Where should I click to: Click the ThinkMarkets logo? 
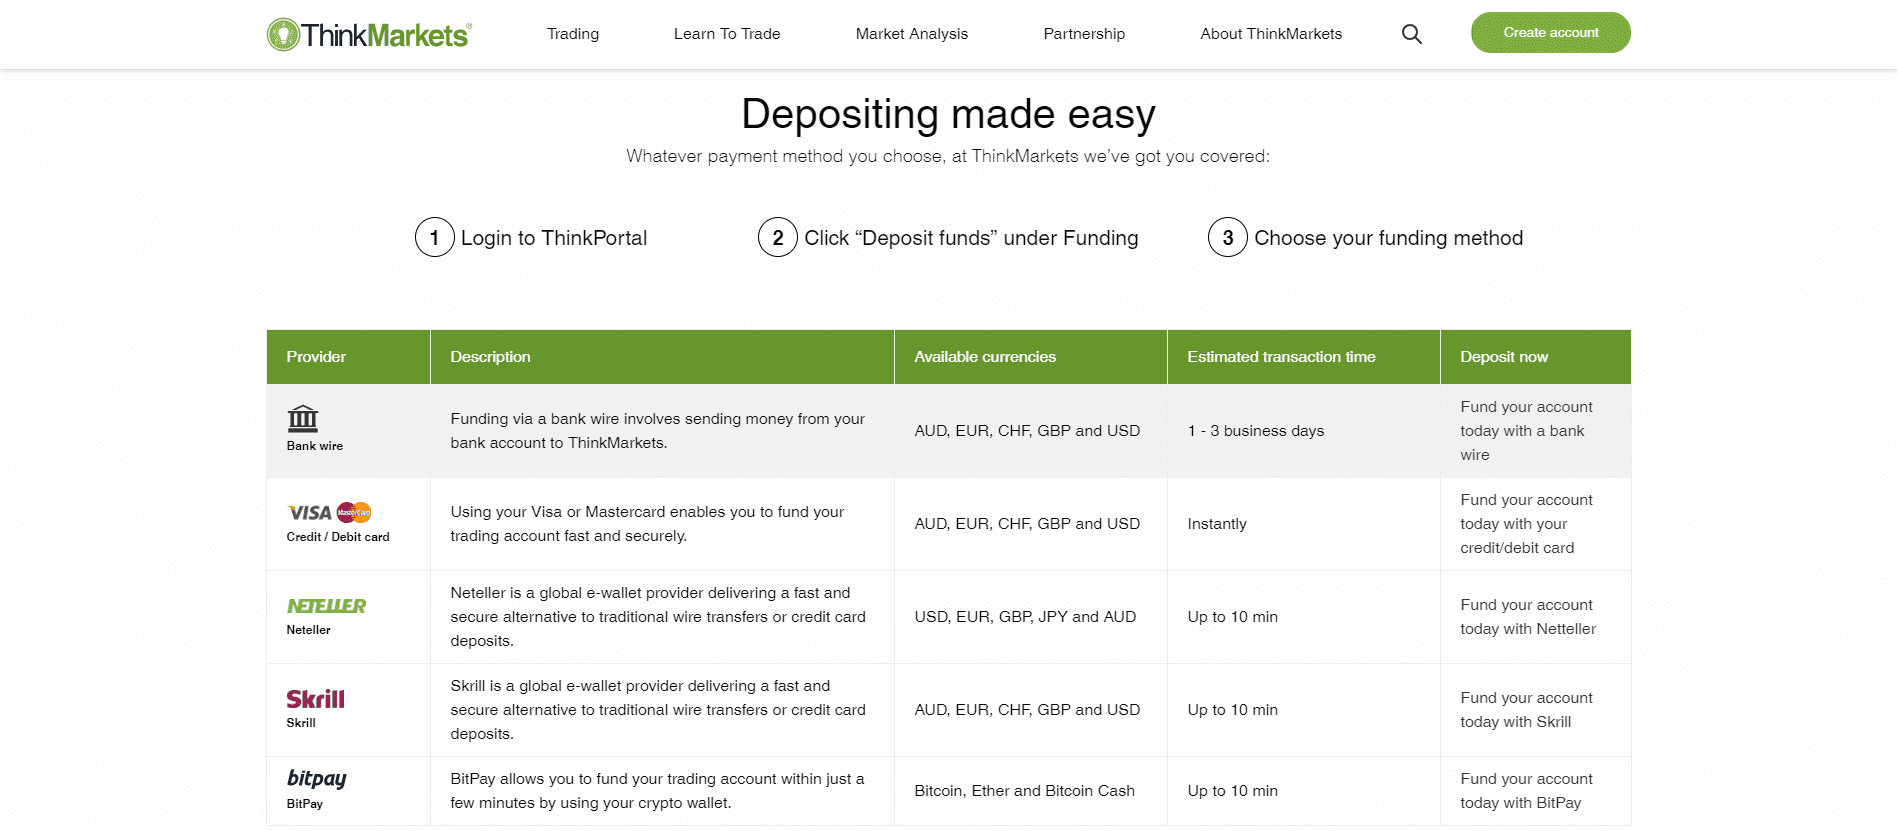point(369,34)
